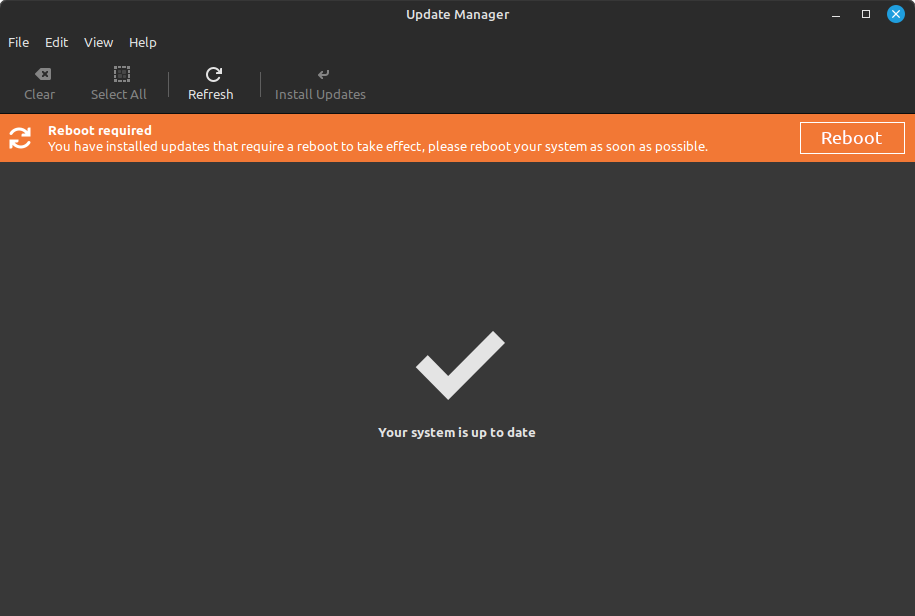Open the View menu

pyautogui.click(x=98, y=42)
